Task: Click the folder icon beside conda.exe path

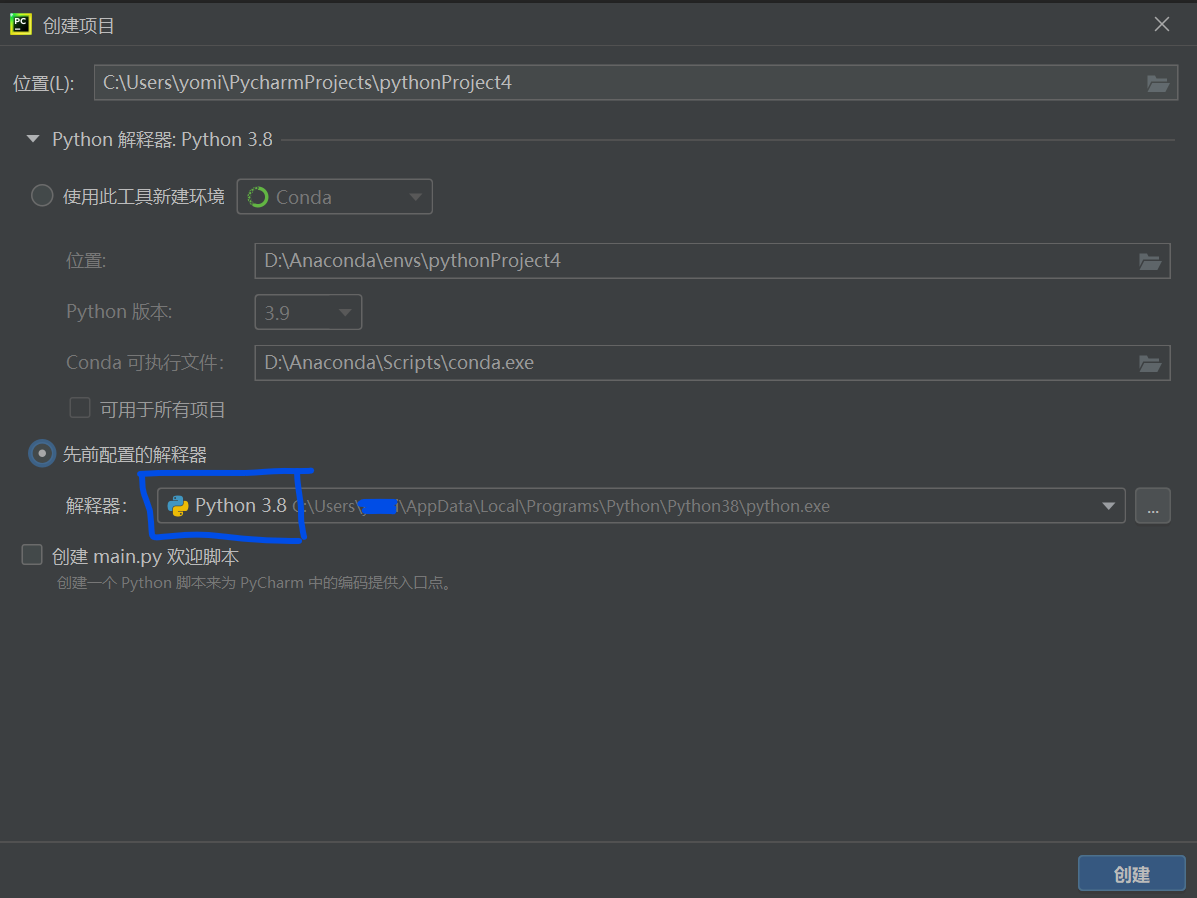Action: [x=1150, y=362]
